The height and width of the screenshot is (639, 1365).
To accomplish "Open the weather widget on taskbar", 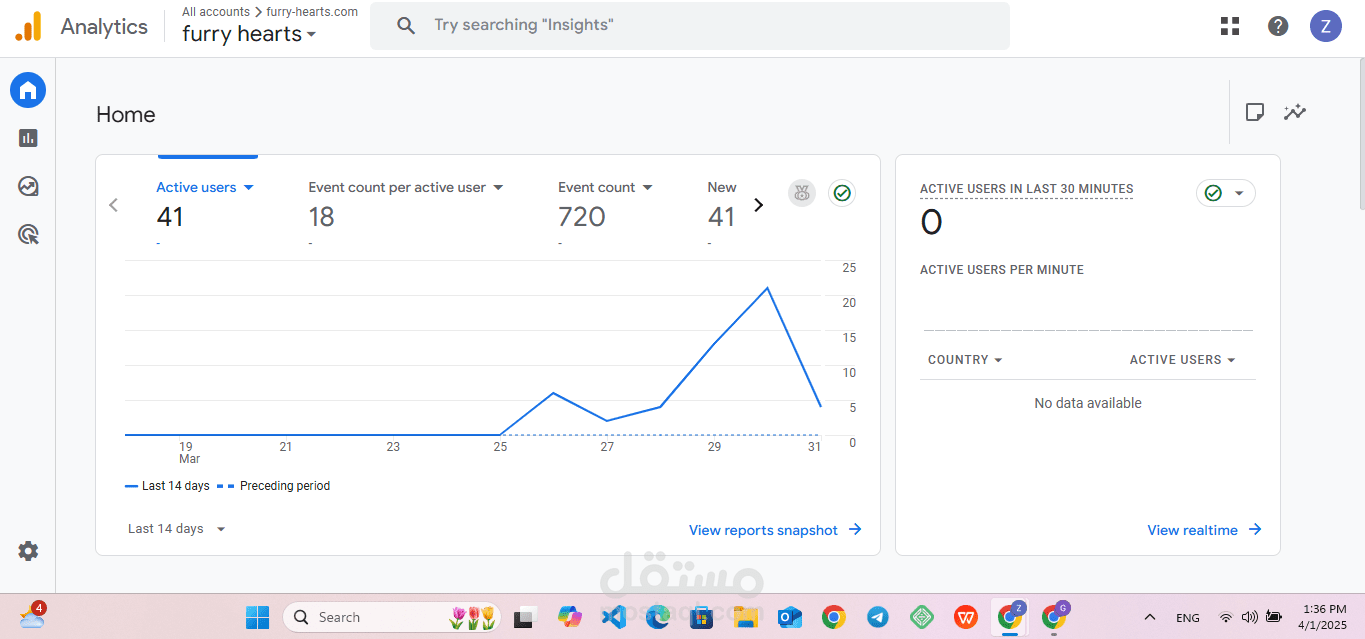I will point(31,617).
